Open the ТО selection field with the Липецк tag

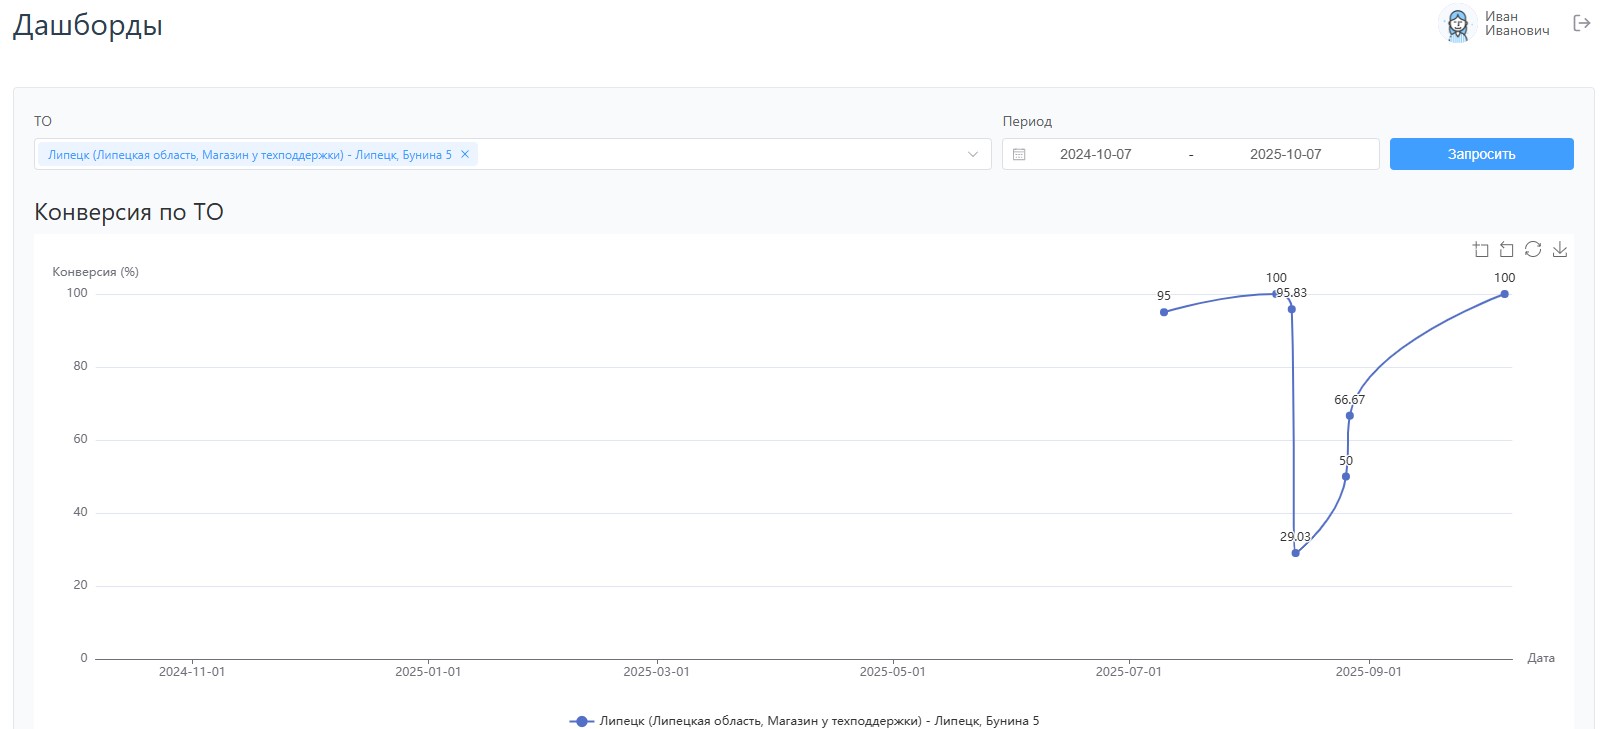720,154
